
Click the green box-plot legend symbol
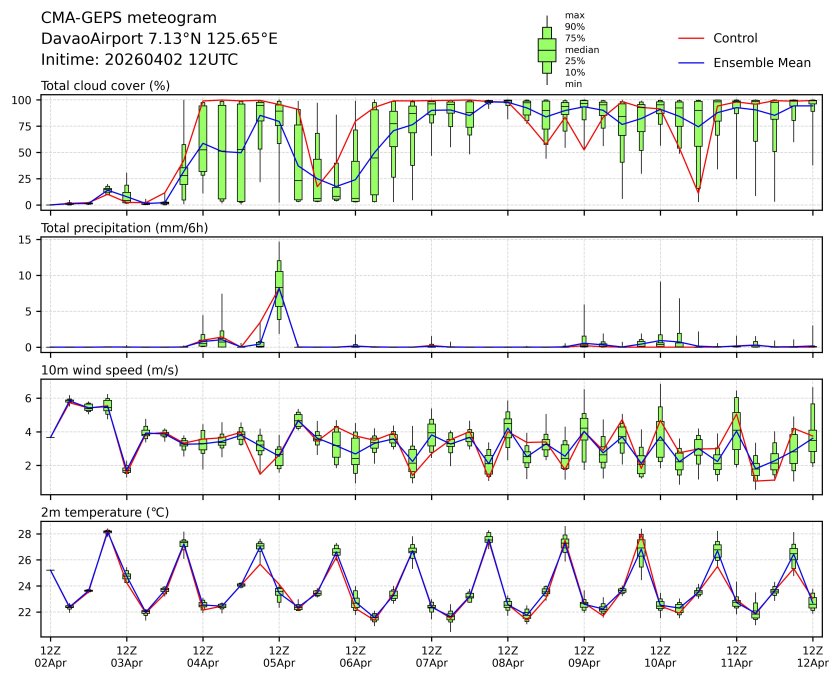click(x=547, y=49)
